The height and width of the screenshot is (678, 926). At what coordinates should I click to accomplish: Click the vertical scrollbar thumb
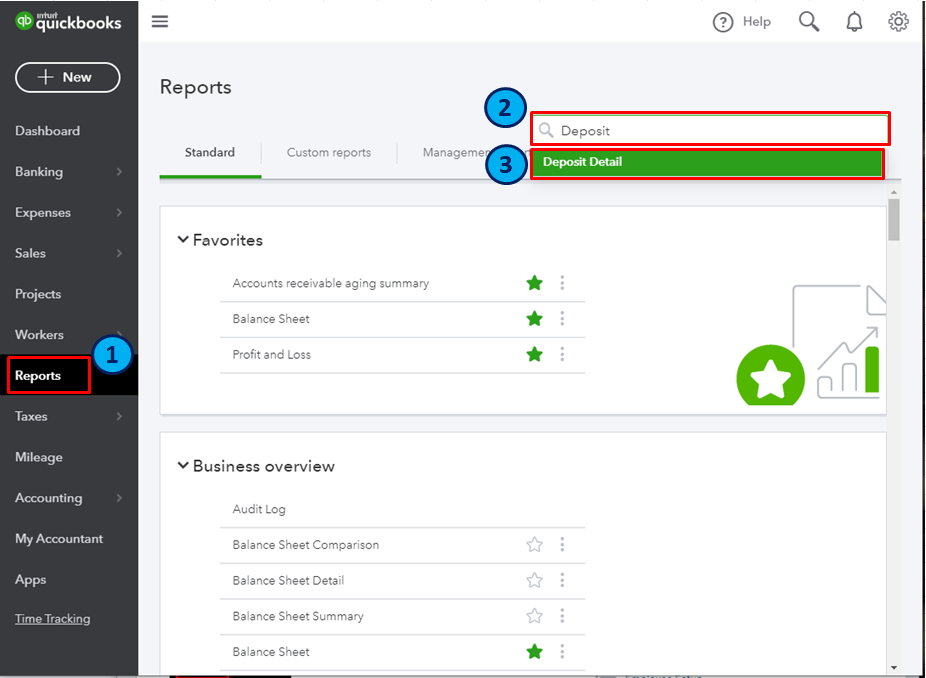pyautogui.click(x=894, y=219)
